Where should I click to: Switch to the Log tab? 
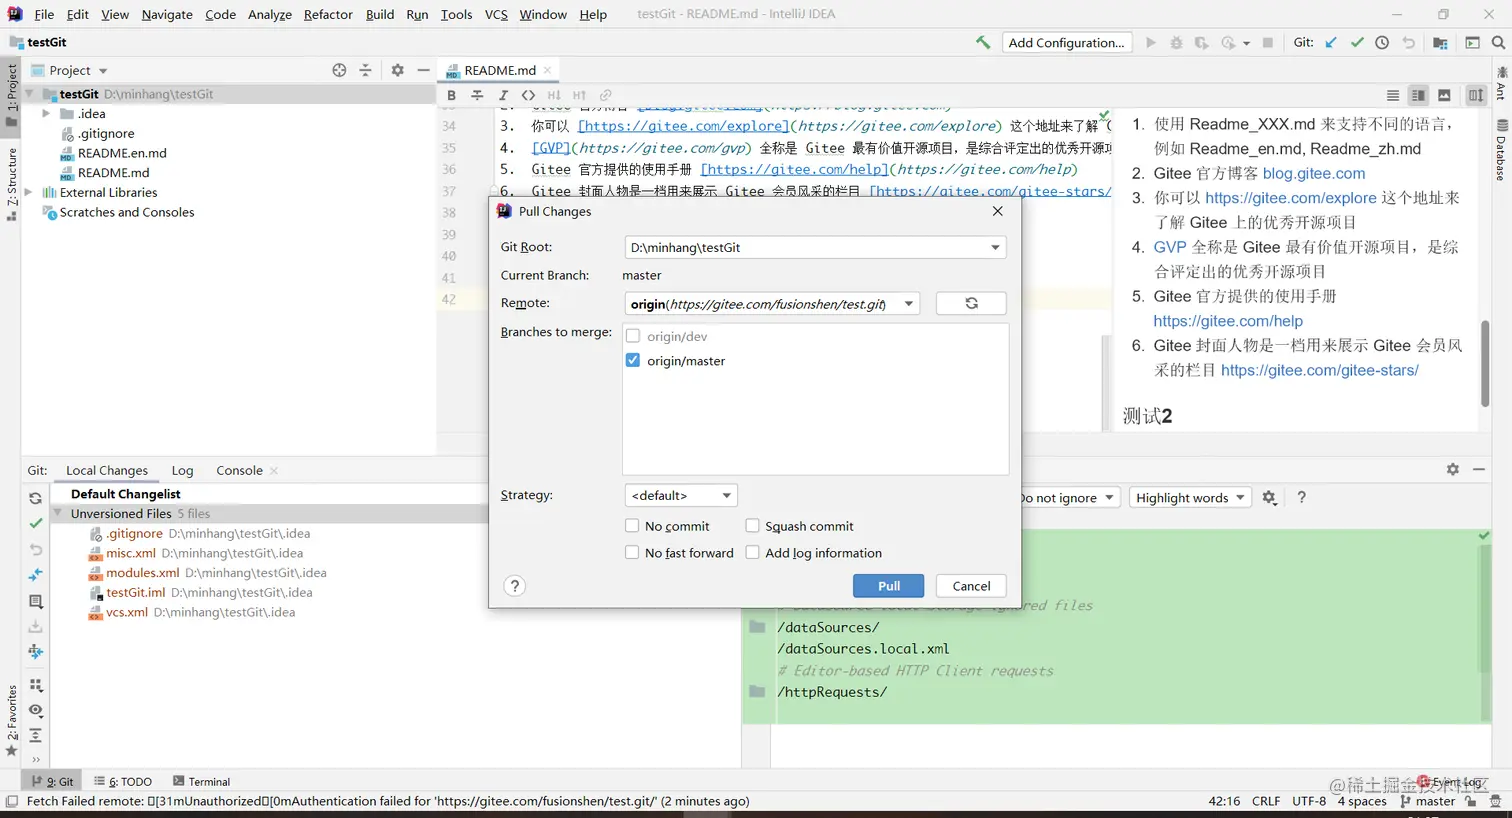(x=182, y=470)
